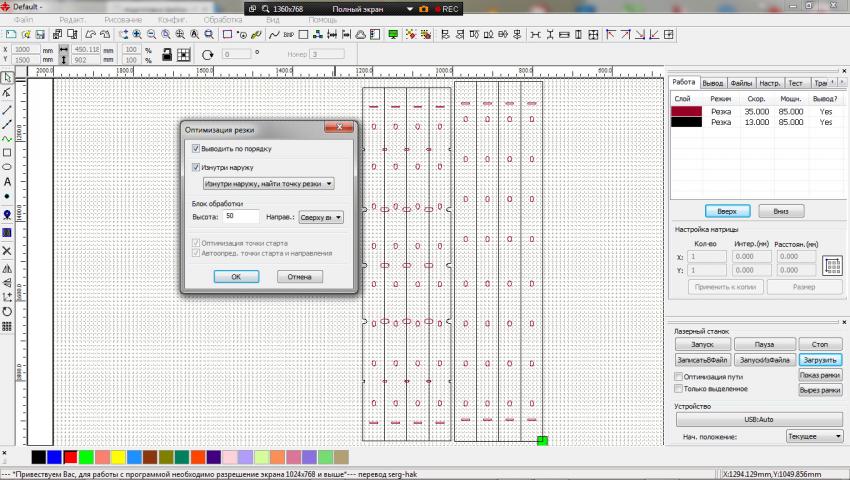
Task: Select the point dot tool
Action: coord(7,196)
